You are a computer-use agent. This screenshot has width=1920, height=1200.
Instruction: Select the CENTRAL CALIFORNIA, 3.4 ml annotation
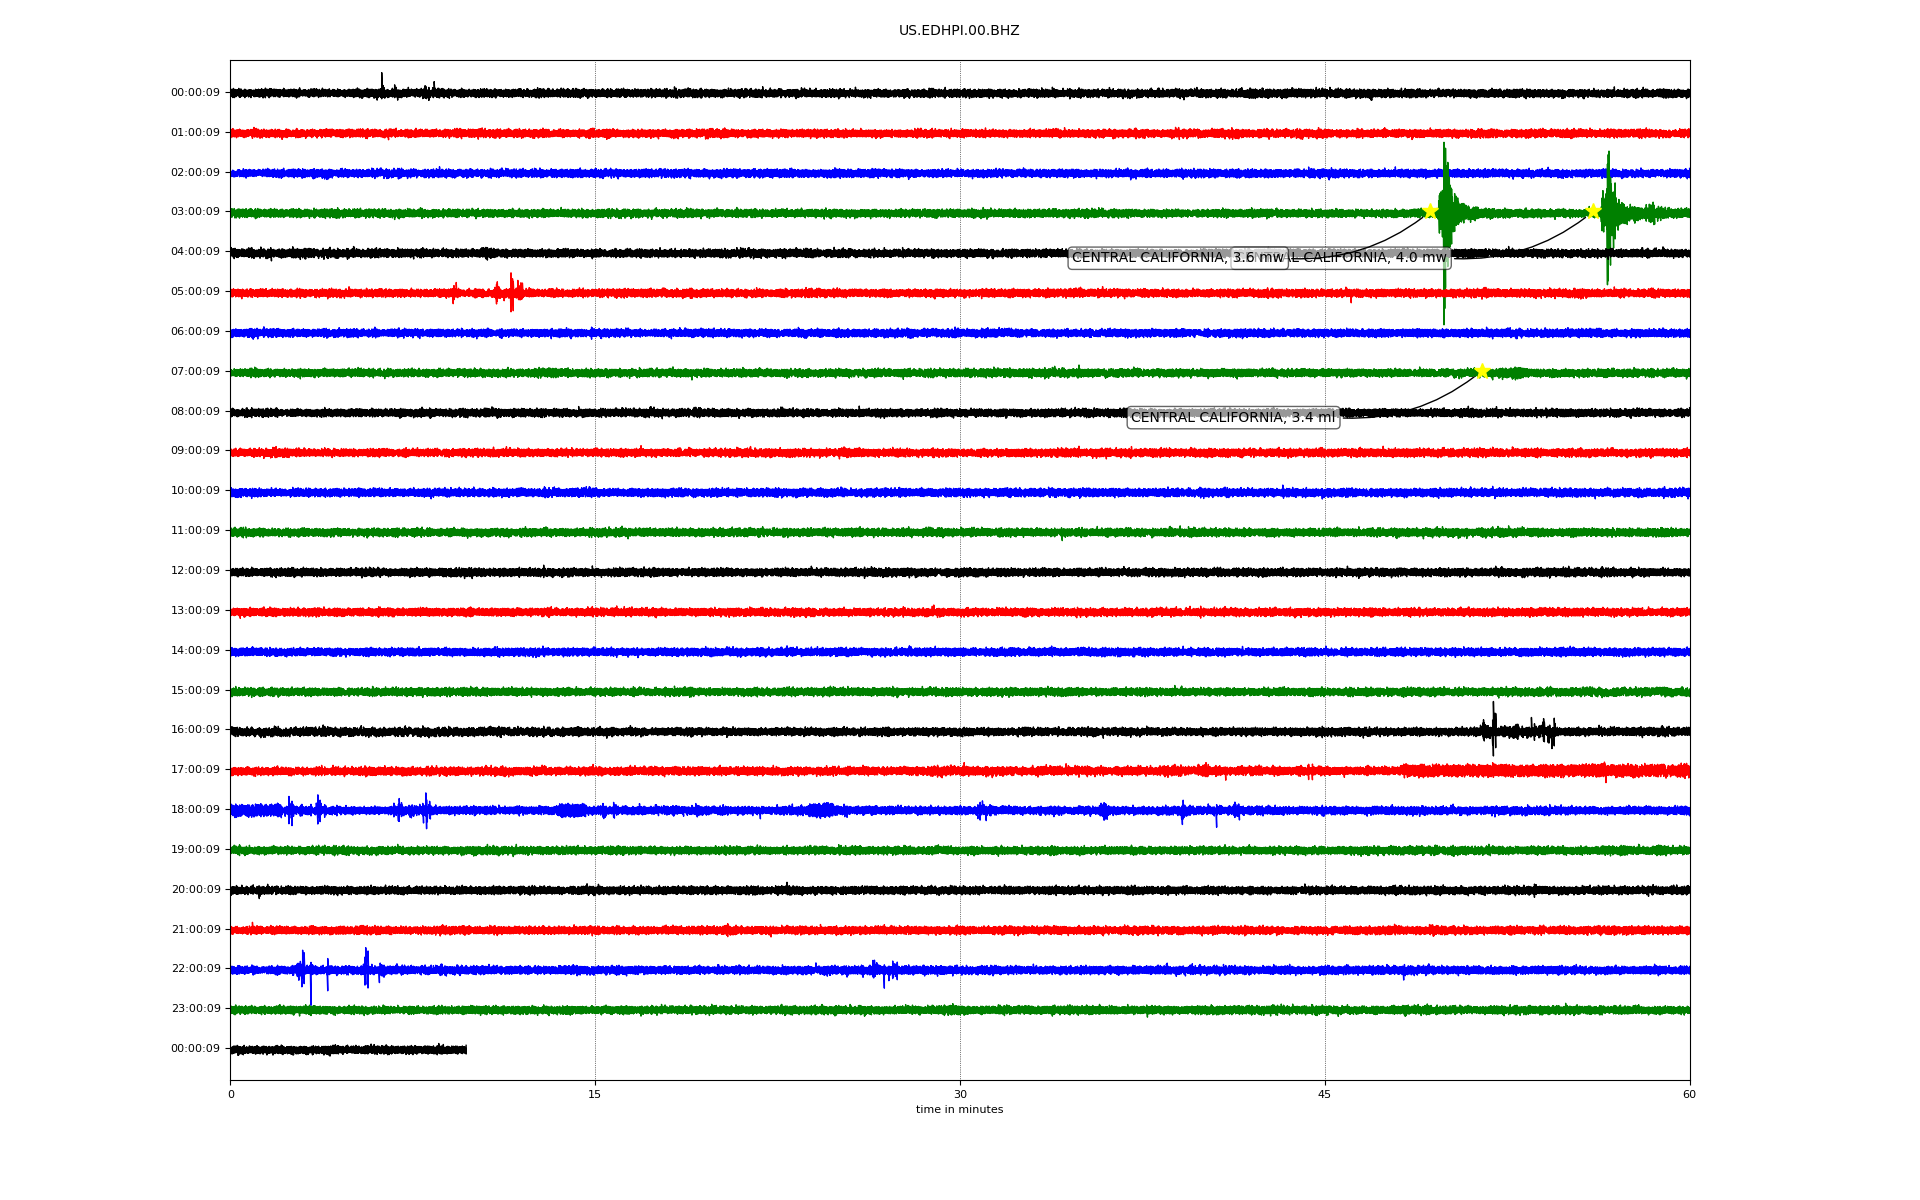[1232, 417]
